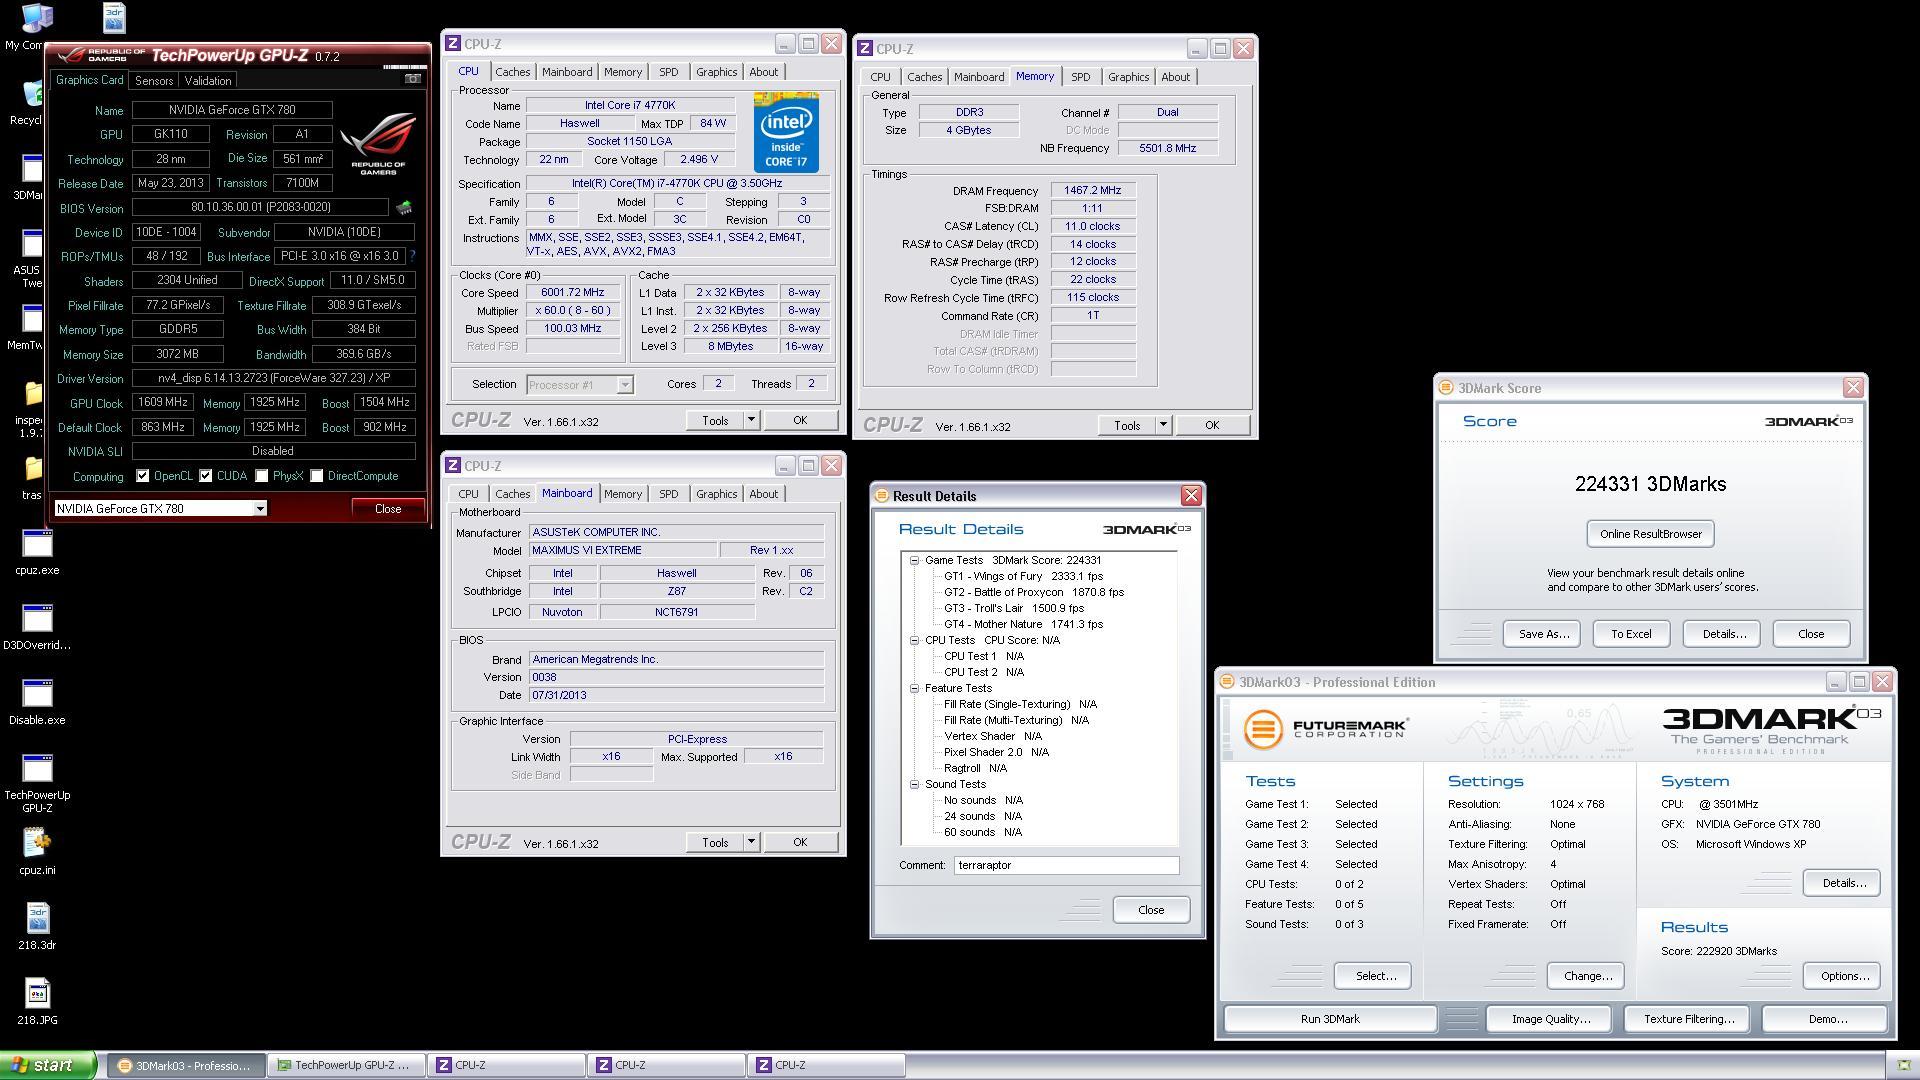Image resolution: width=1920 pixels, height=1080 pixels.
Task: Click the system tray icon in taskbar
Action: [x=1904, y=1065]
